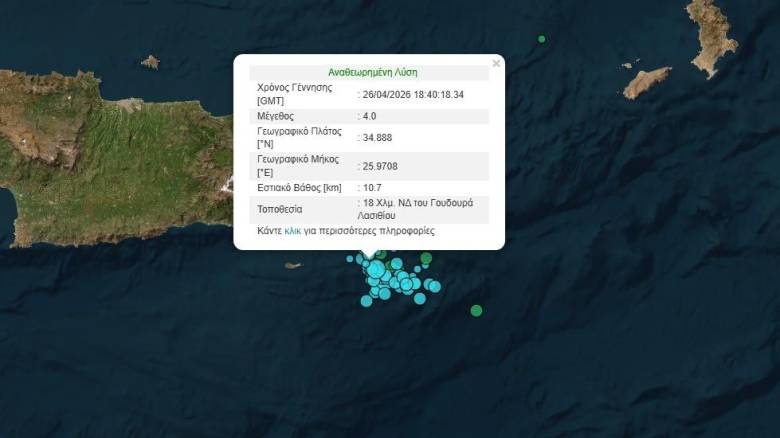
Task: Select the small green marker at the map's top
Action: click(x=542, y=39)
